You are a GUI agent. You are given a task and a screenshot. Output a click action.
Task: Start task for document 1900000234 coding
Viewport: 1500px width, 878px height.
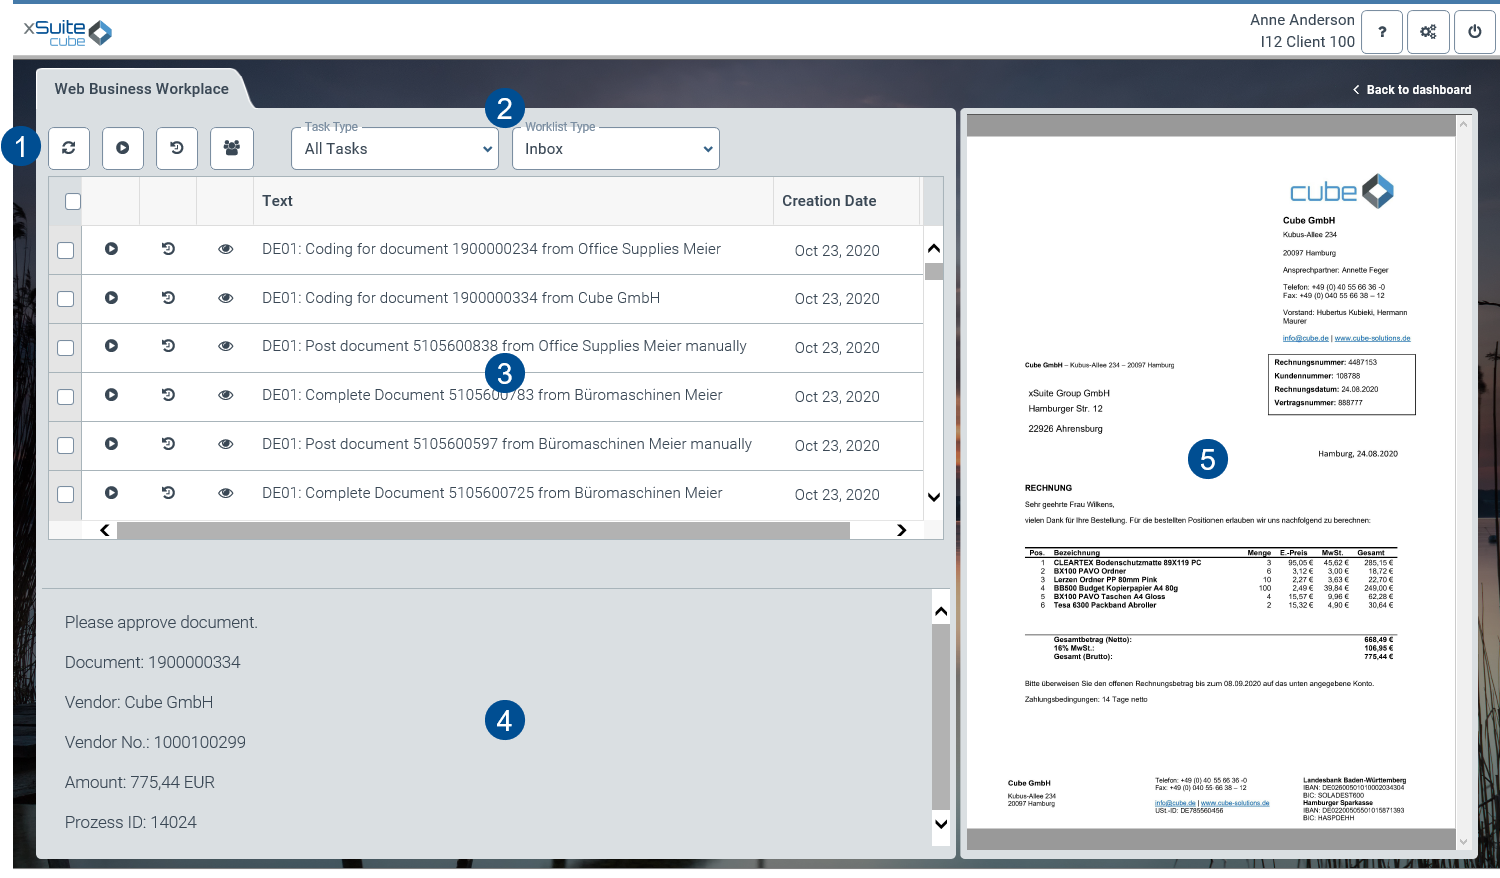[x=111, y=249]
